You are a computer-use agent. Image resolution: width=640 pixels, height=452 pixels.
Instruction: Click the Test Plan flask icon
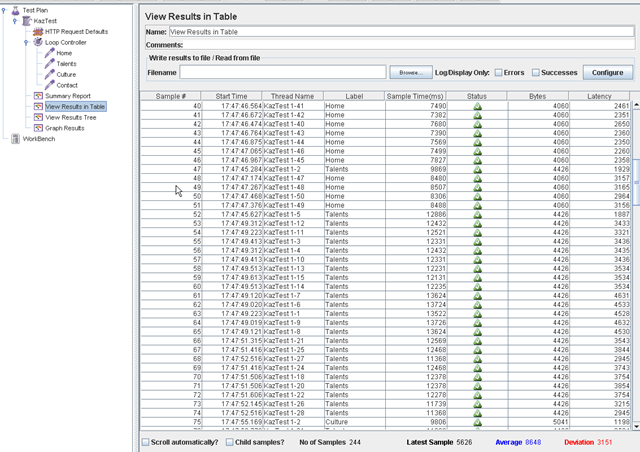pos(16,10)
